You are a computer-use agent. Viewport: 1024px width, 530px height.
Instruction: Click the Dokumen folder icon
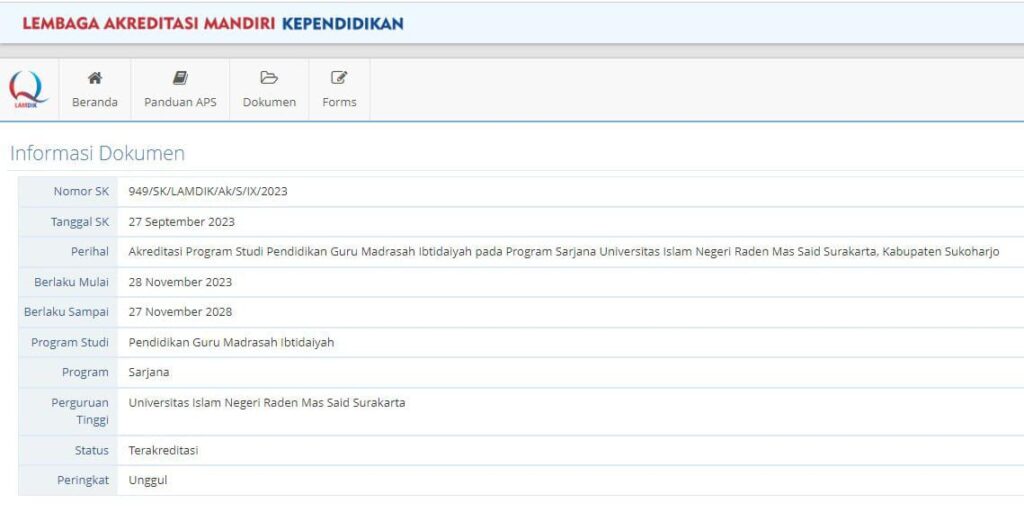[269, 78]
